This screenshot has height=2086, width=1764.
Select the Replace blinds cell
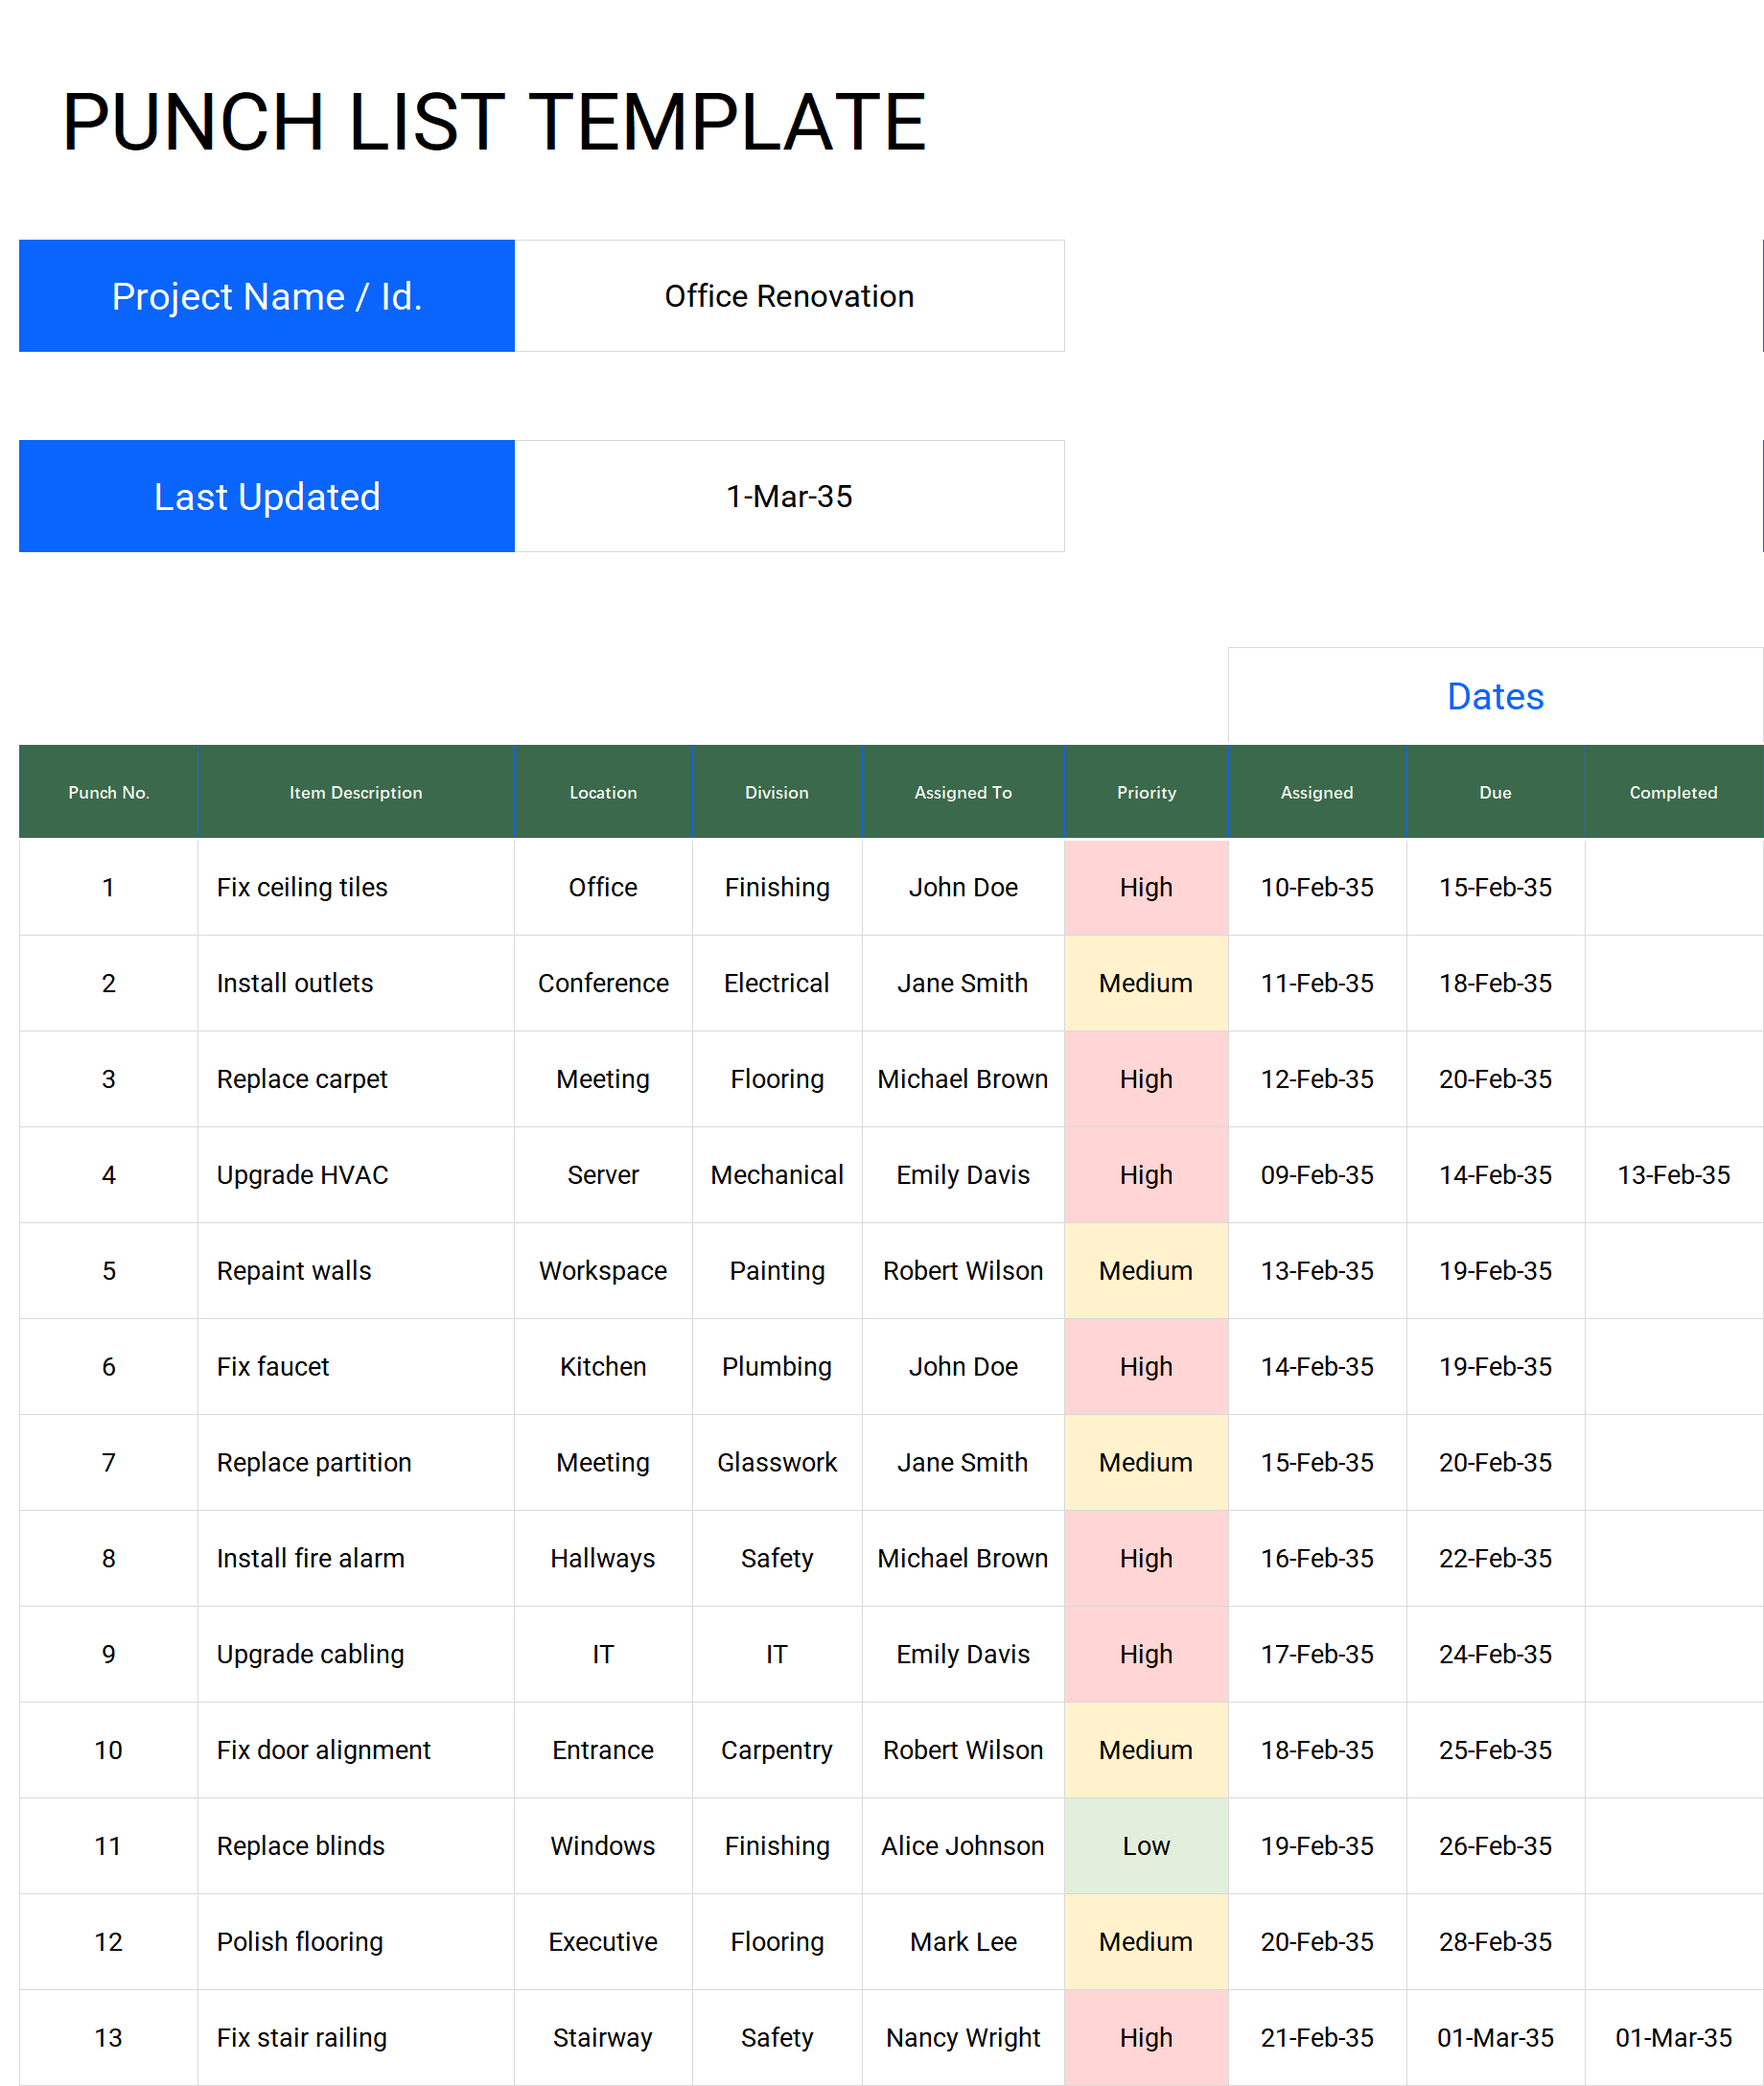pyautogui.click(x=356, y=1846)
